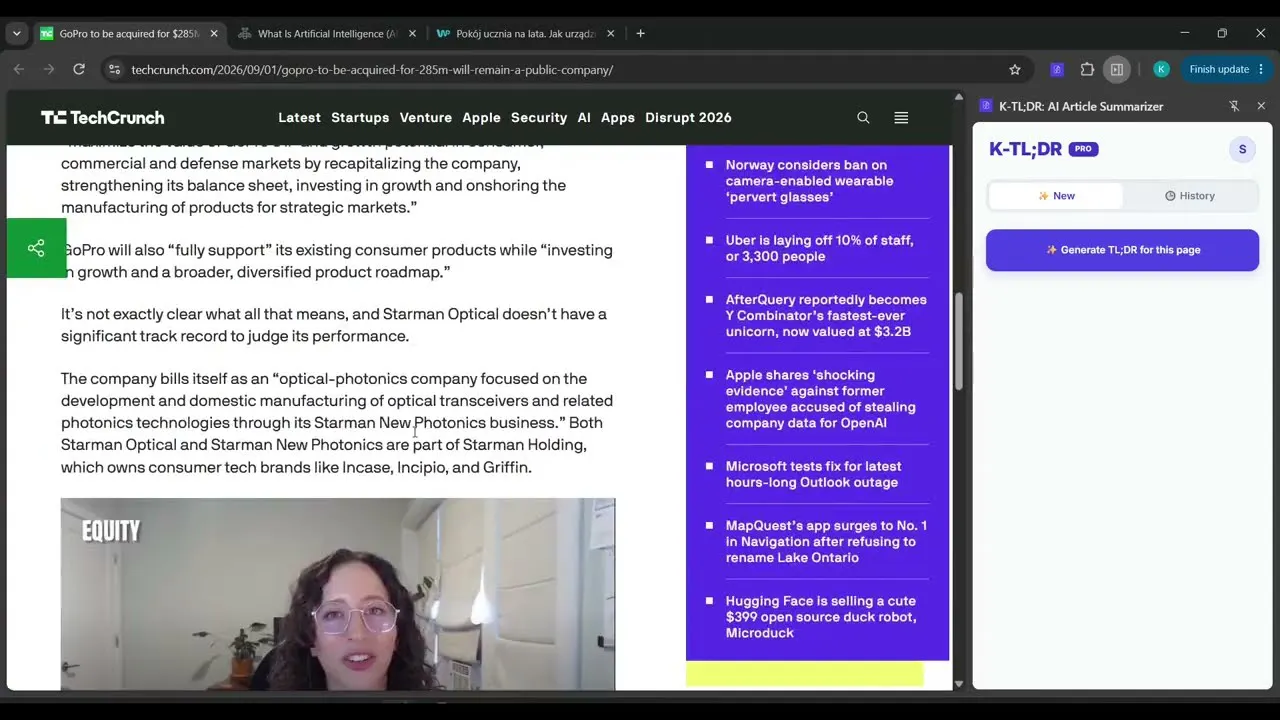Open the Venture nav section

point(426,117)
